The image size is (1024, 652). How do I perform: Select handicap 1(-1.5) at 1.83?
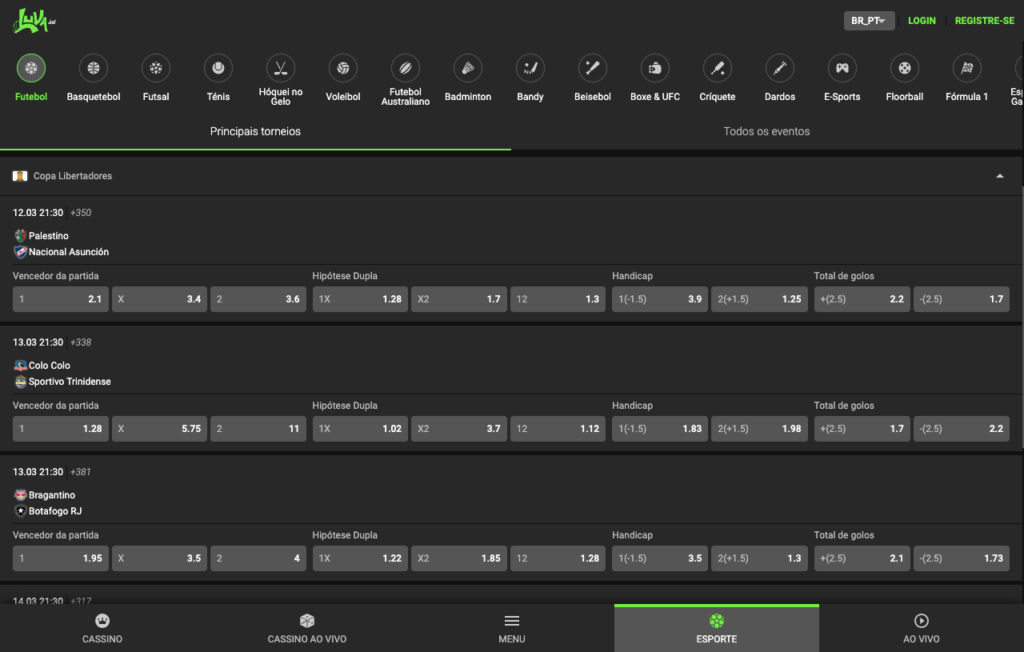click(x=660, y=429)
